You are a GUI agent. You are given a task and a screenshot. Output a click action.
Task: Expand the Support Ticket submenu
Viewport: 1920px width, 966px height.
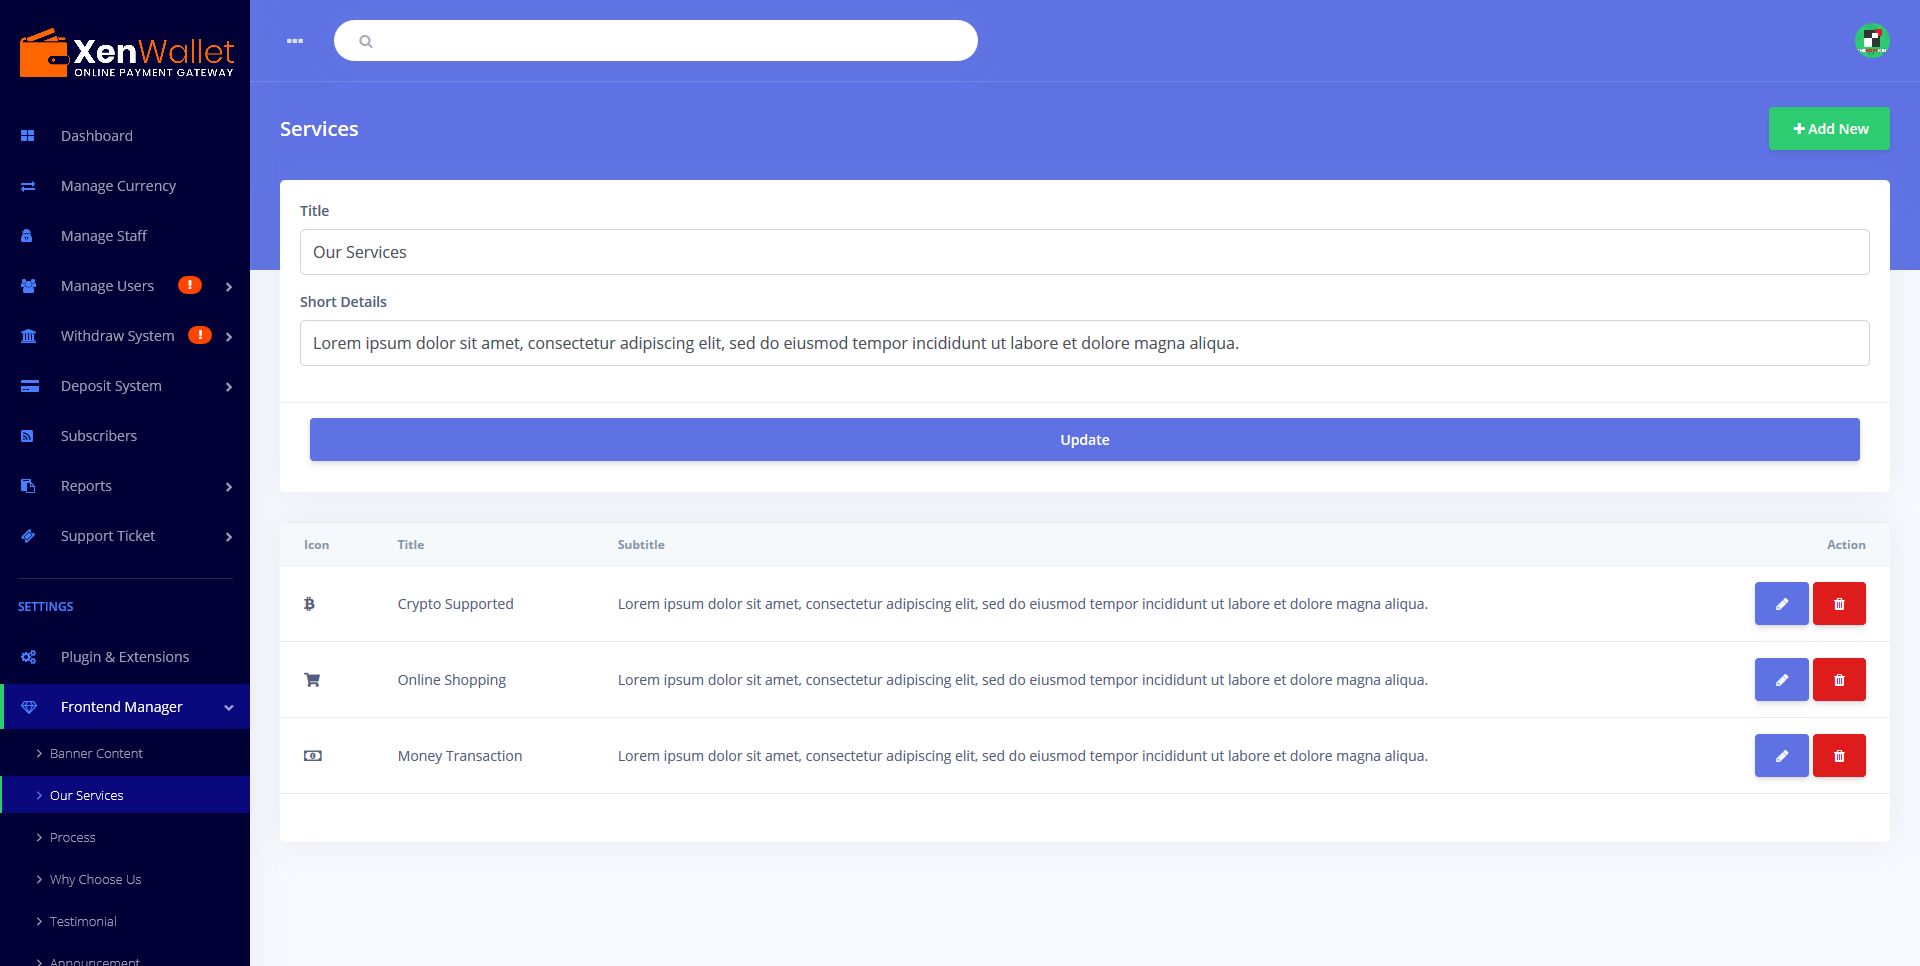click(x=229, y=537)
